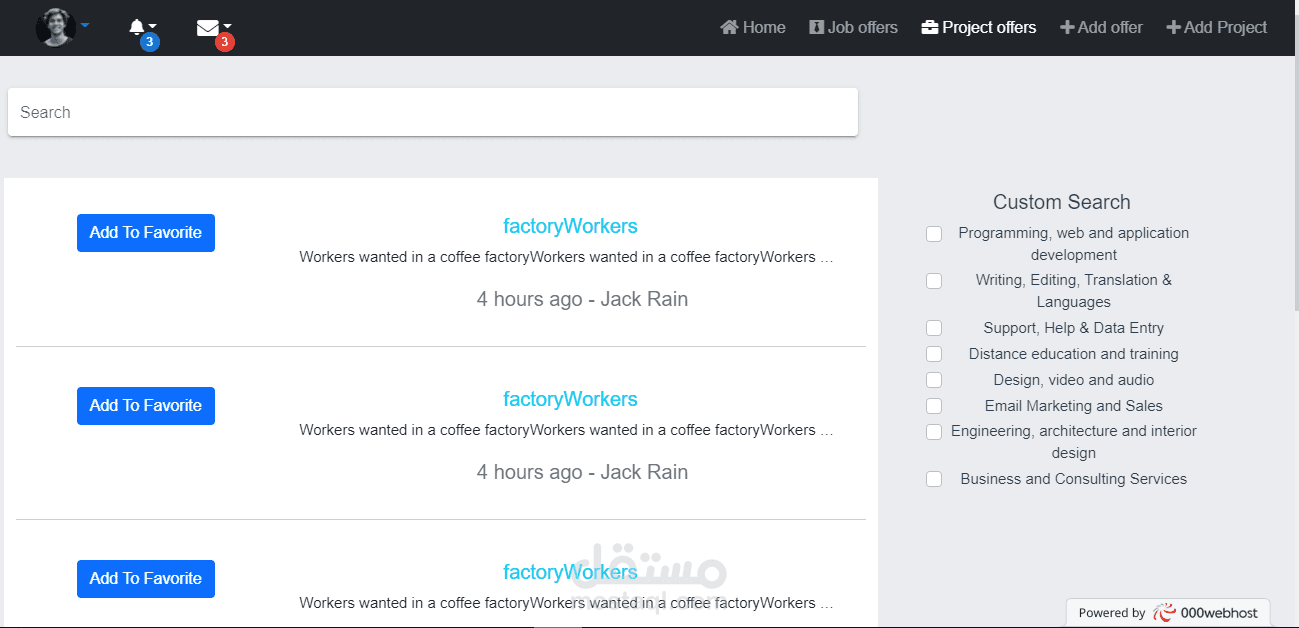Click the Home house icon
This screenshot has width=1299, height=628.
729,27
